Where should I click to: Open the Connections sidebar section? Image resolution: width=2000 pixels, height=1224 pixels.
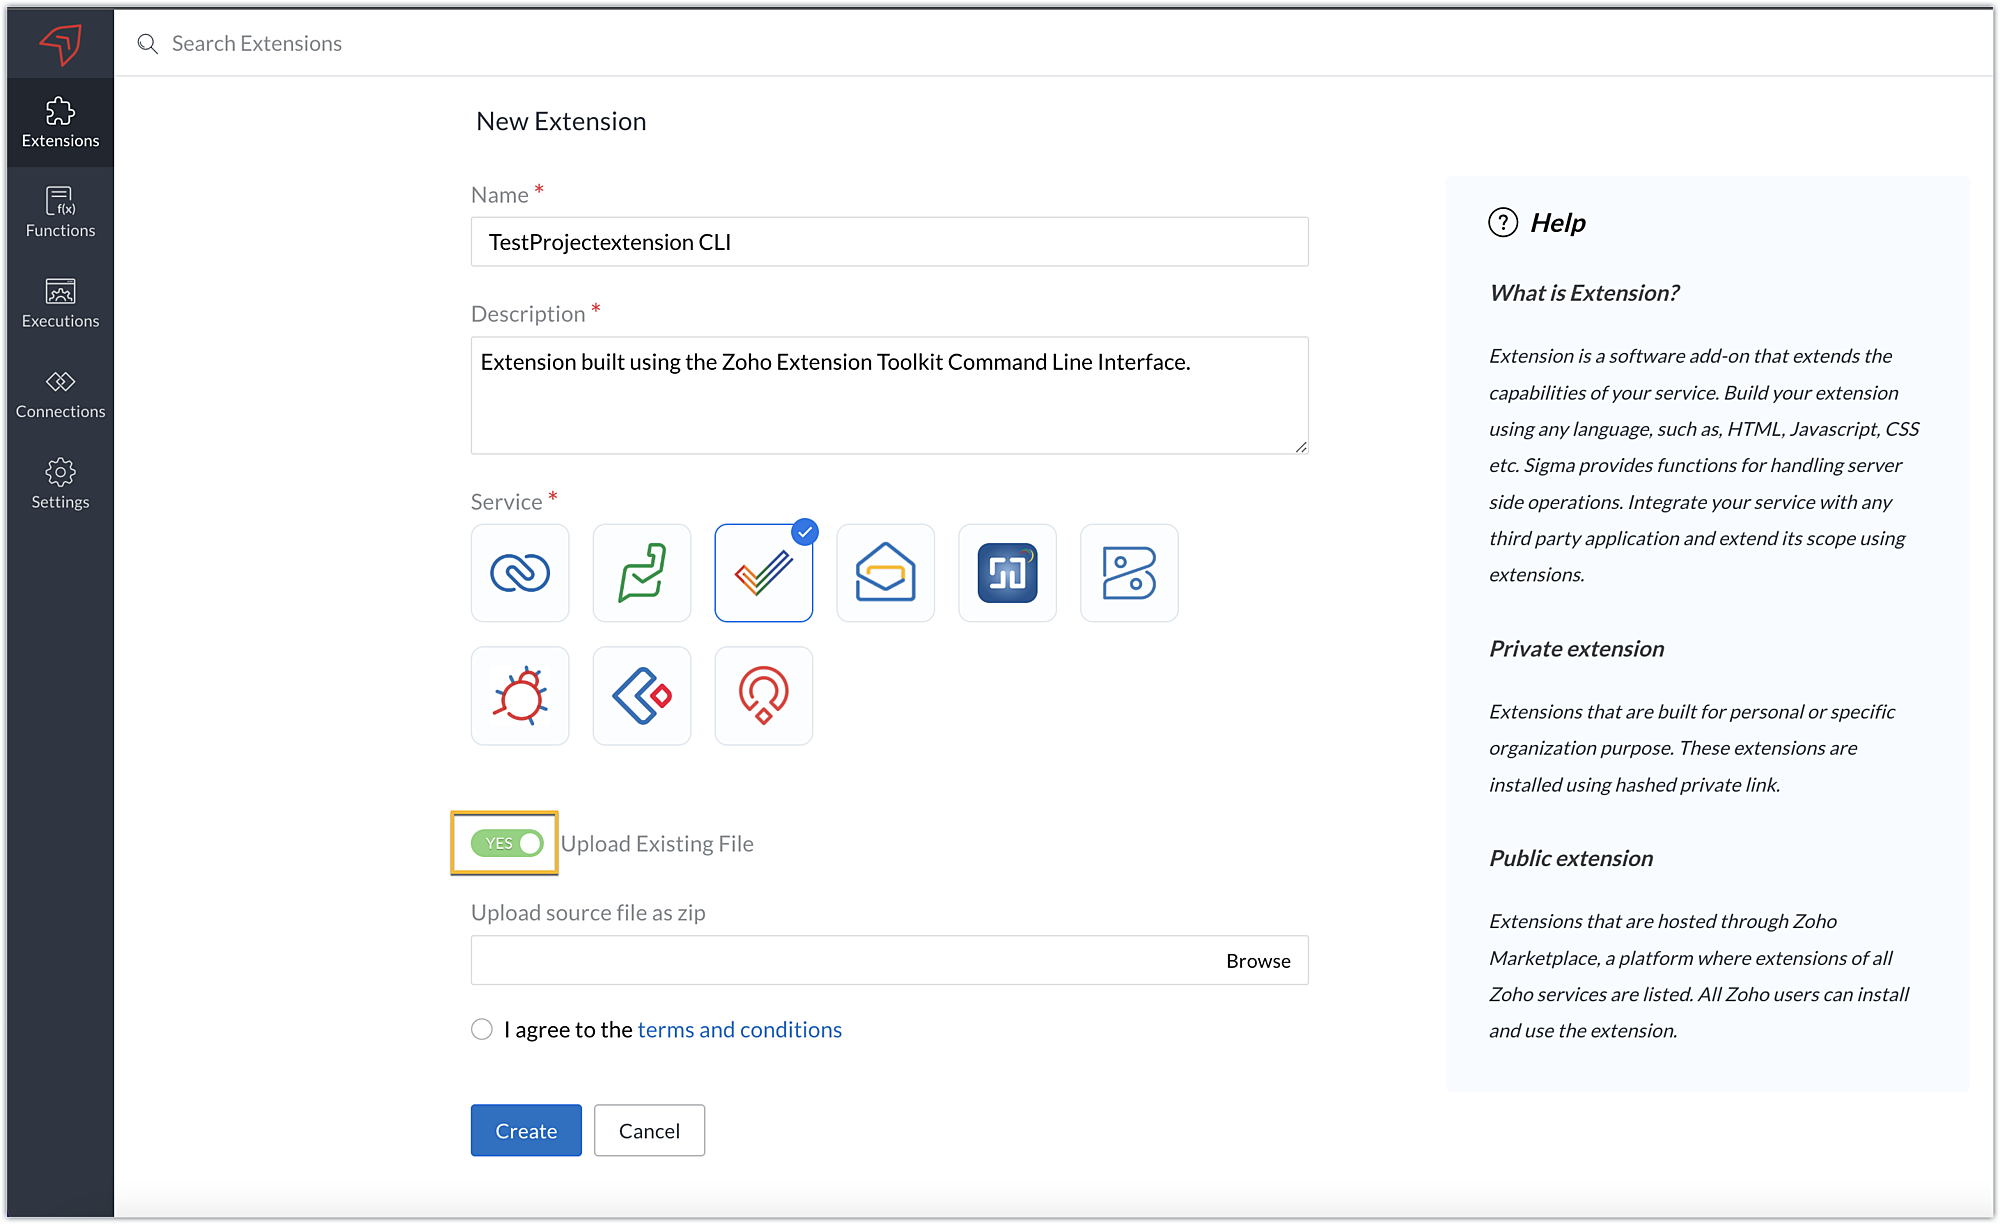(x=60, y=394)
